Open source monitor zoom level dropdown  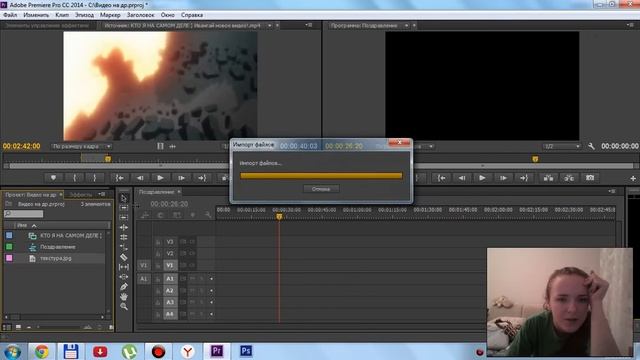pos(81,146)
